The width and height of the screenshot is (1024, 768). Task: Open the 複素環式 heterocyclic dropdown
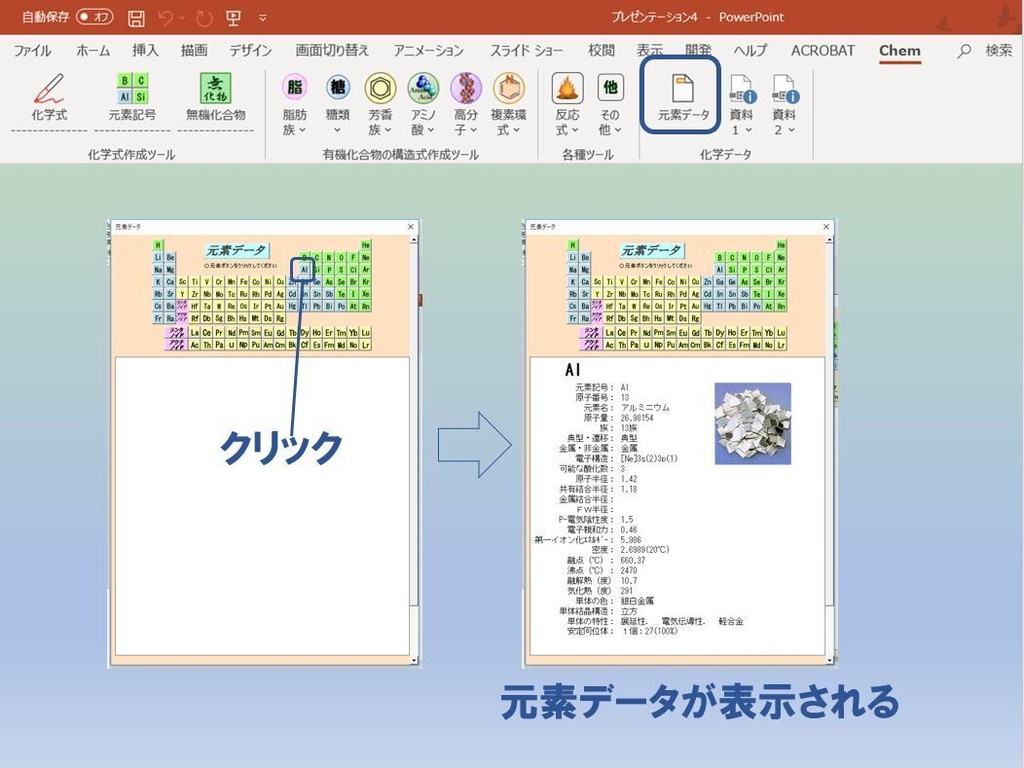click(509, 104)
